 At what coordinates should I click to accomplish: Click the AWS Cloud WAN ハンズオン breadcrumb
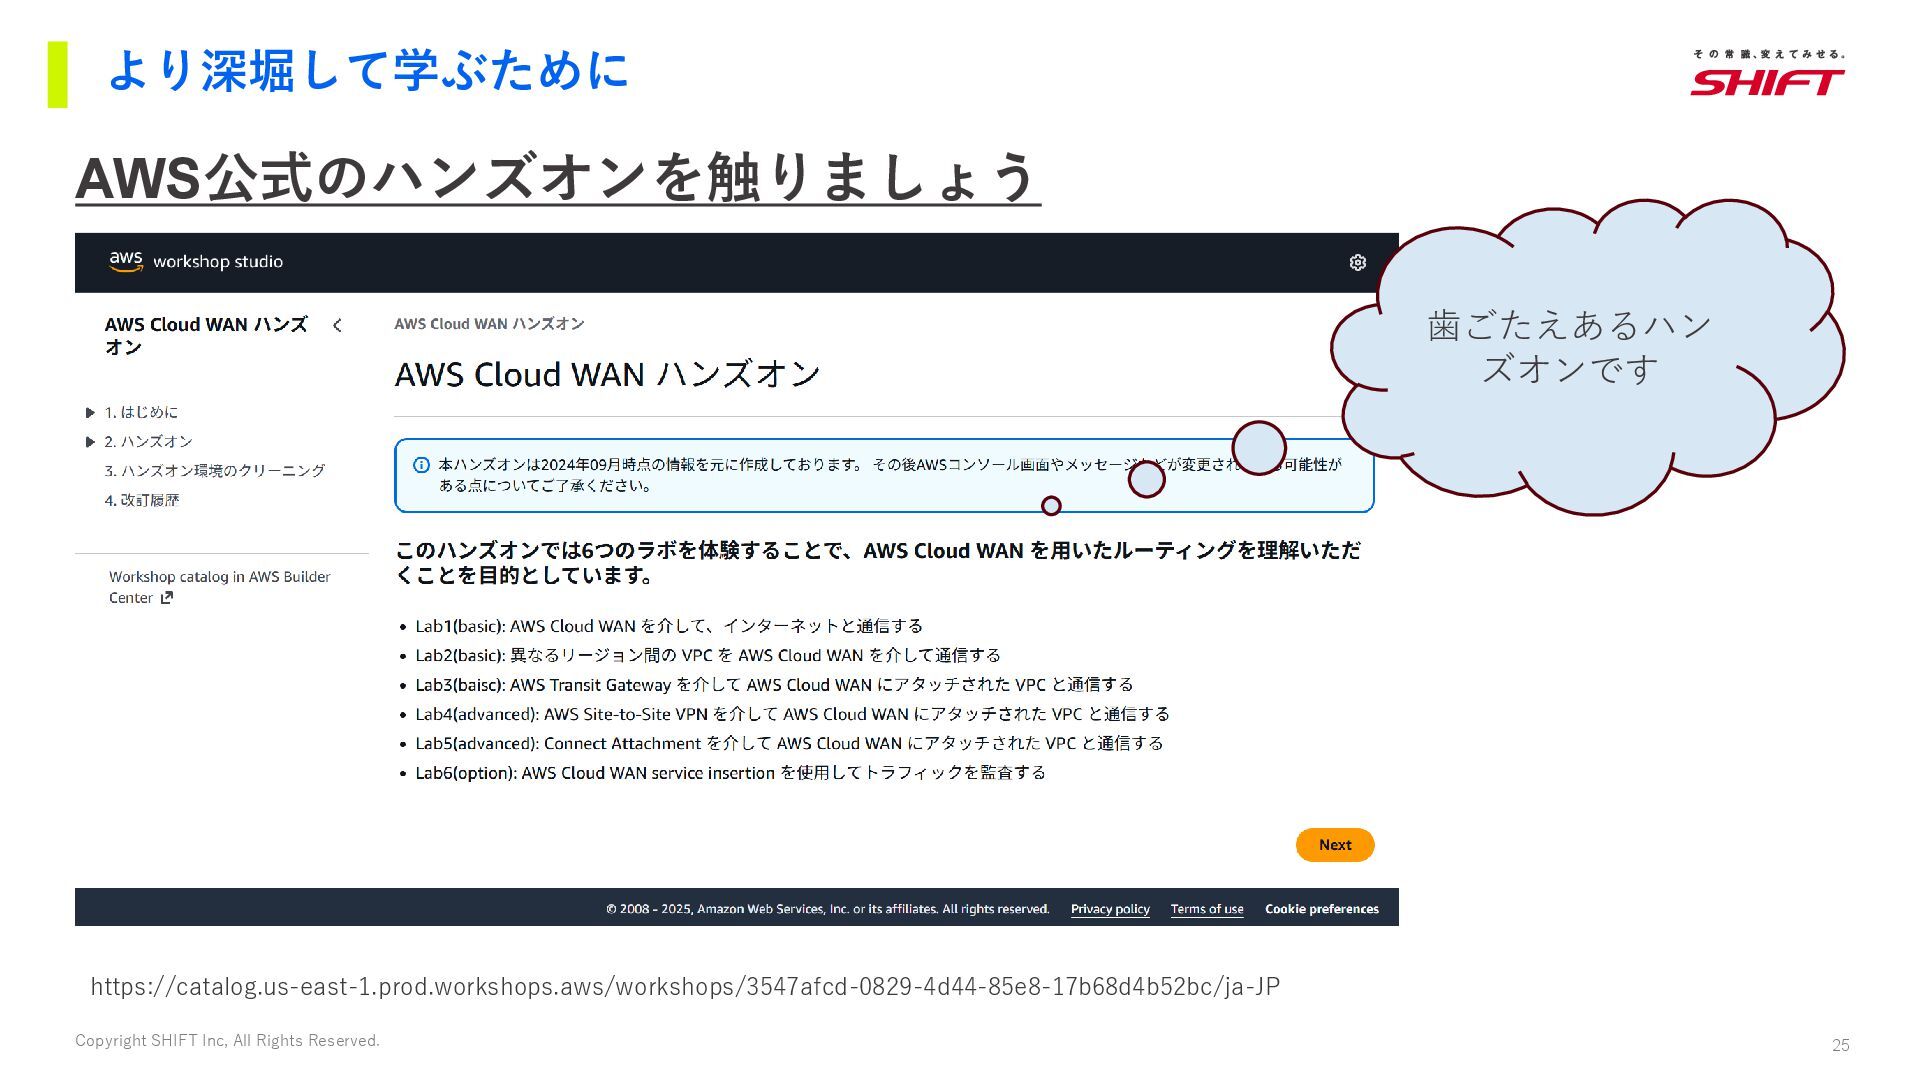pos(489,324)
